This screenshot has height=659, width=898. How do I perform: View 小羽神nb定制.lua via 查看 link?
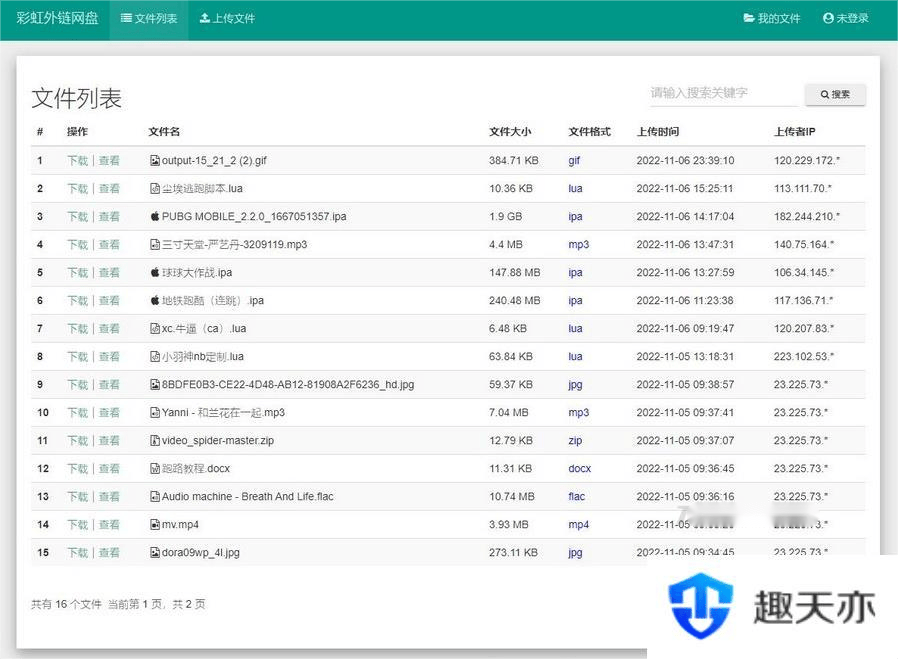tap(109, 357)
